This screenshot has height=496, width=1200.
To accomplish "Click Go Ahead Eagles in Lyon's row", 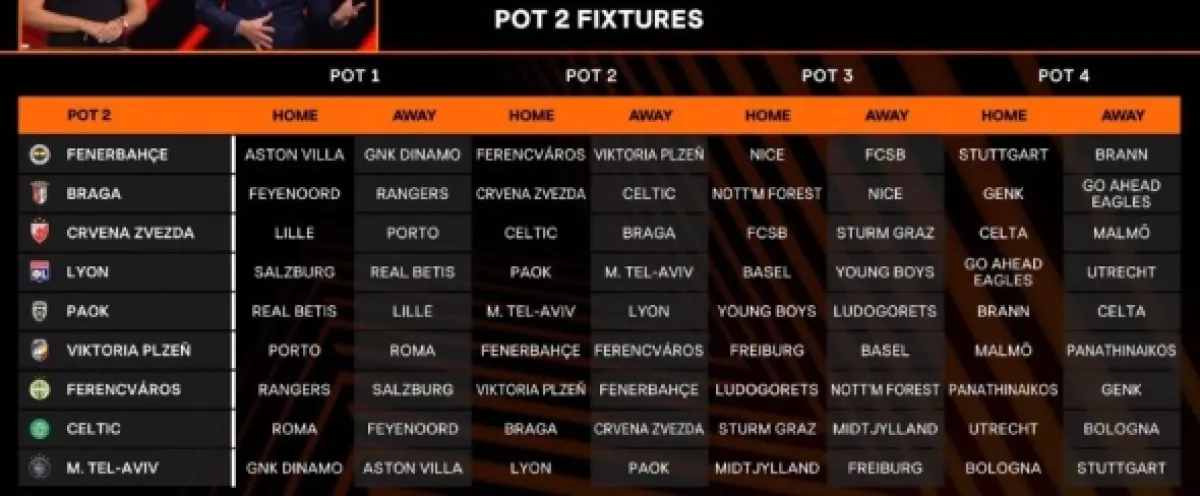I will point(1003,272).
